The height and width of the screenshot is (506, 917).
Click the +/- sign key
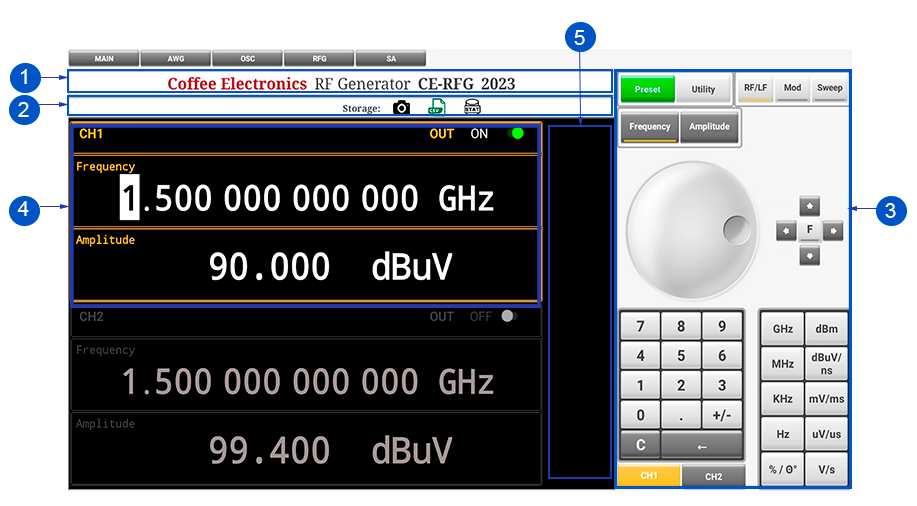tap(722, 415)
